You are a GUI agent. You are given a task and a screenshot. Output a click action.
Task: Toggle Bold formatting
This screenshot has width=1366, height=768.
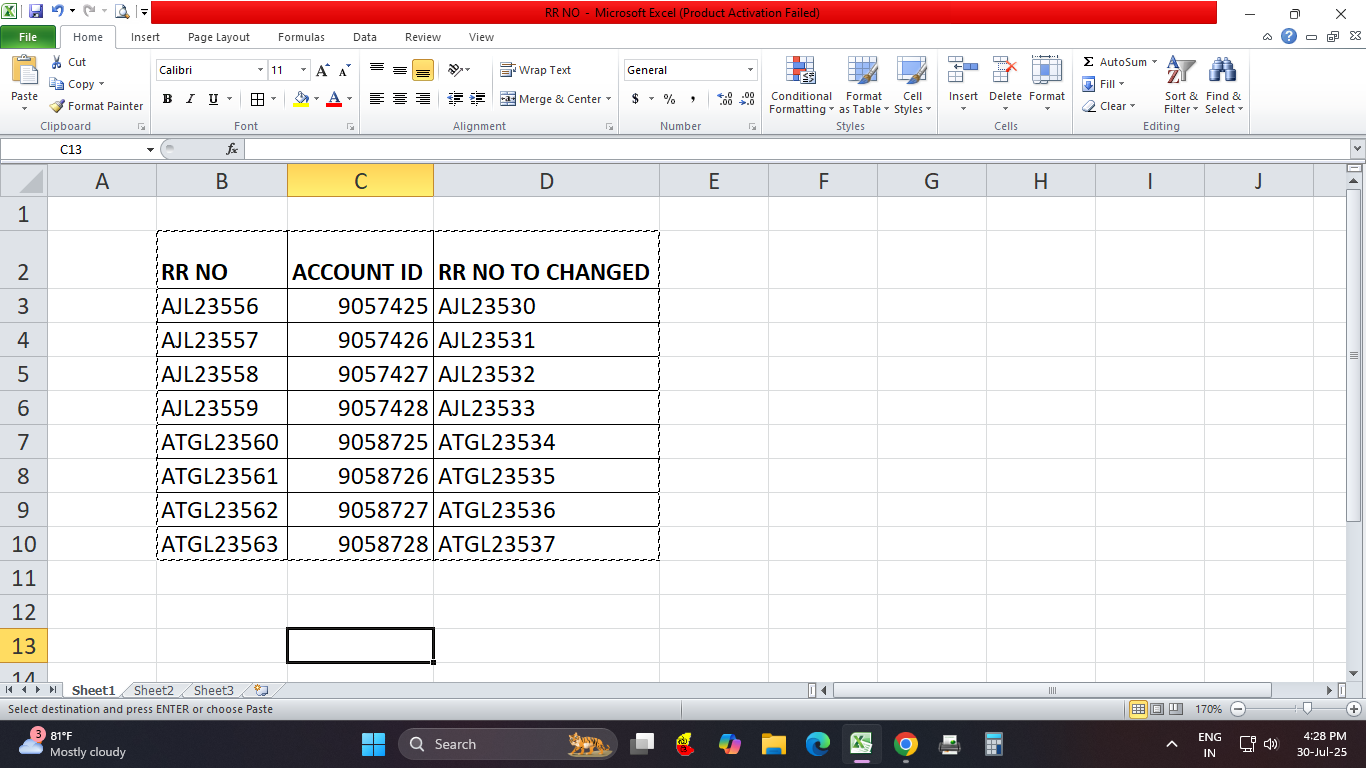(x=167, y=99)
